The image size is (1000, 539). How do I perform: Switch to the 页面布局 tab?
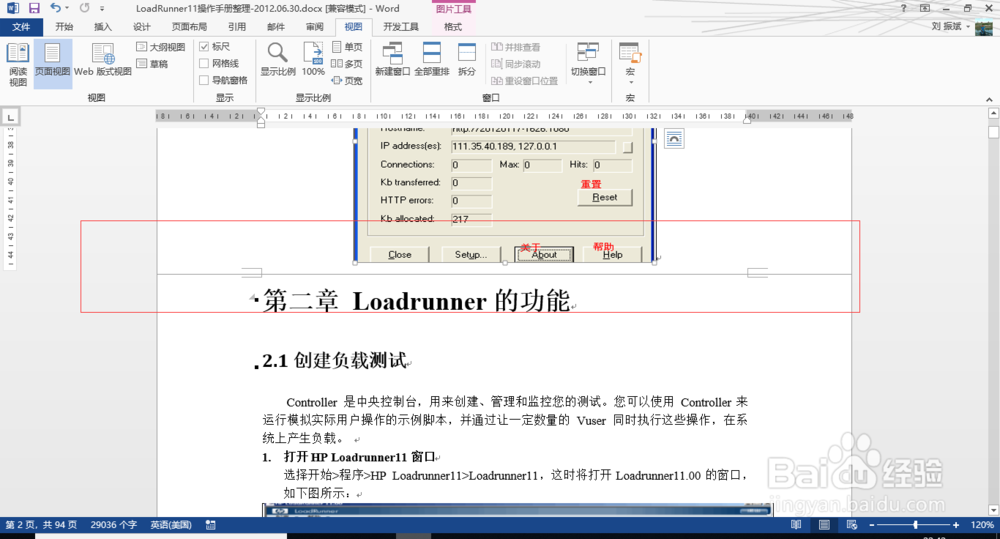189,27
